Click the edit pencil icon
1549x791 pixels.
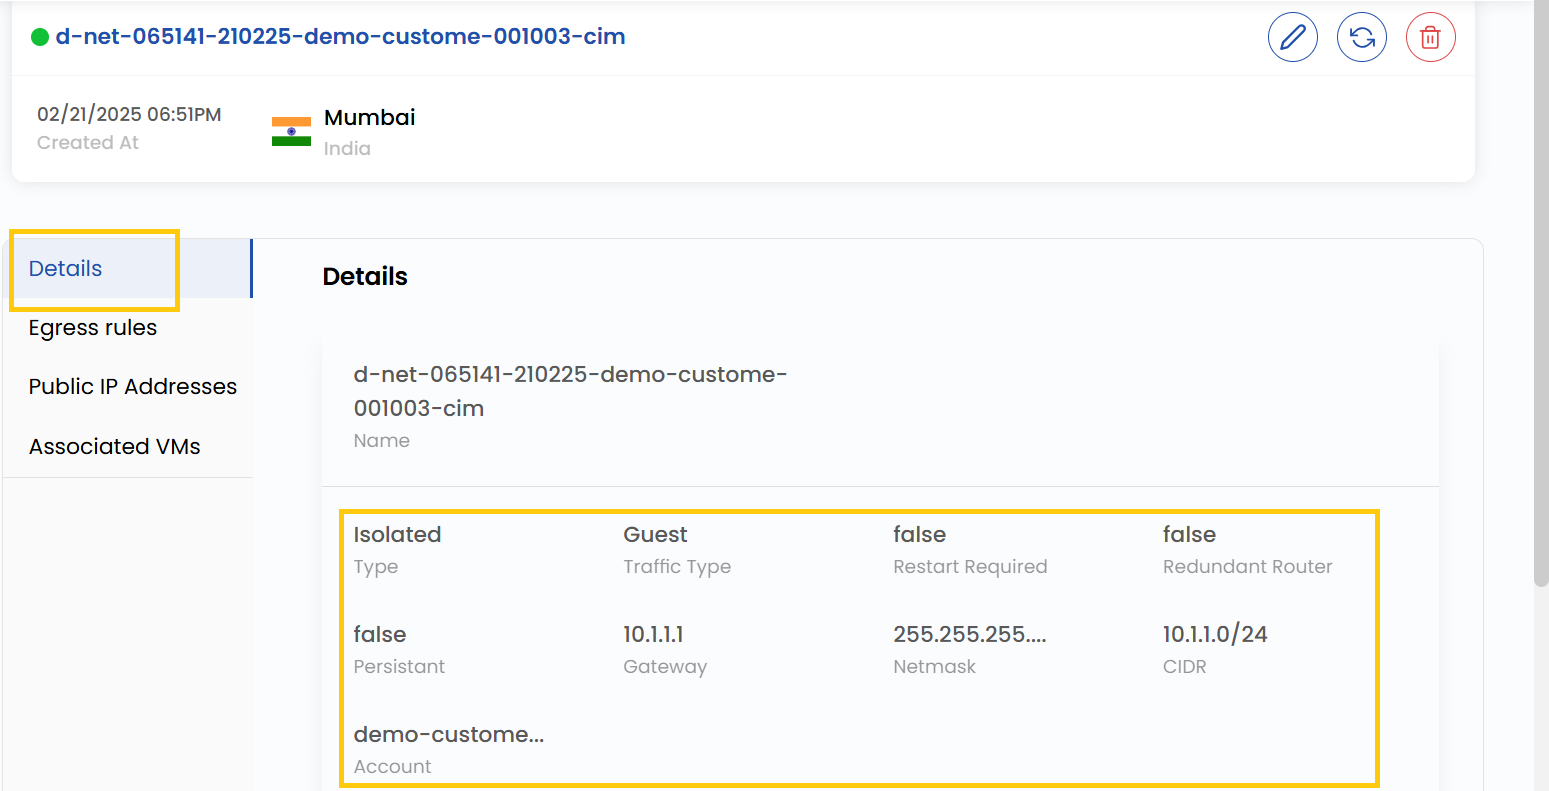1292,38
